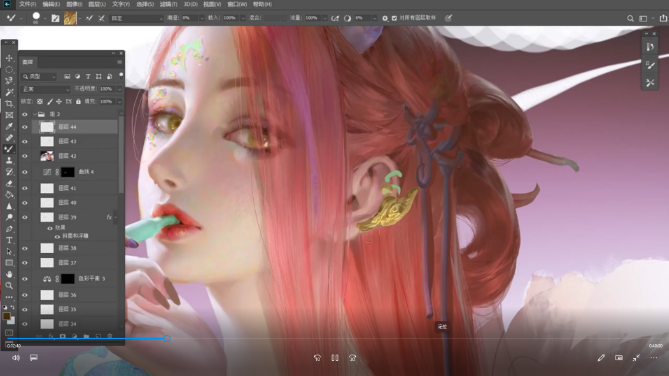Select the History Brush tool

[9, 172]
